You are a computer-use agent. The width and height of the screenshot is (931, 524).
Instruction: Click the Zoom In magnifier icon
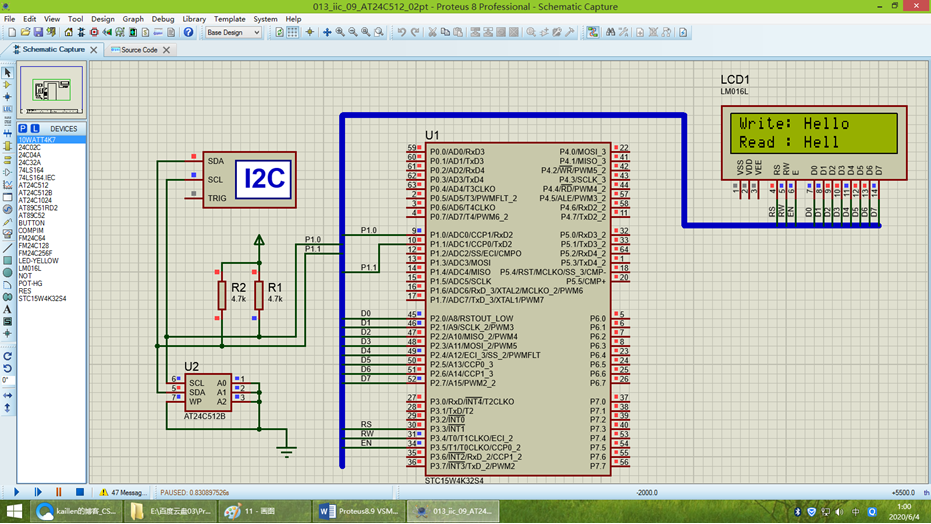(x=340, y=33)
